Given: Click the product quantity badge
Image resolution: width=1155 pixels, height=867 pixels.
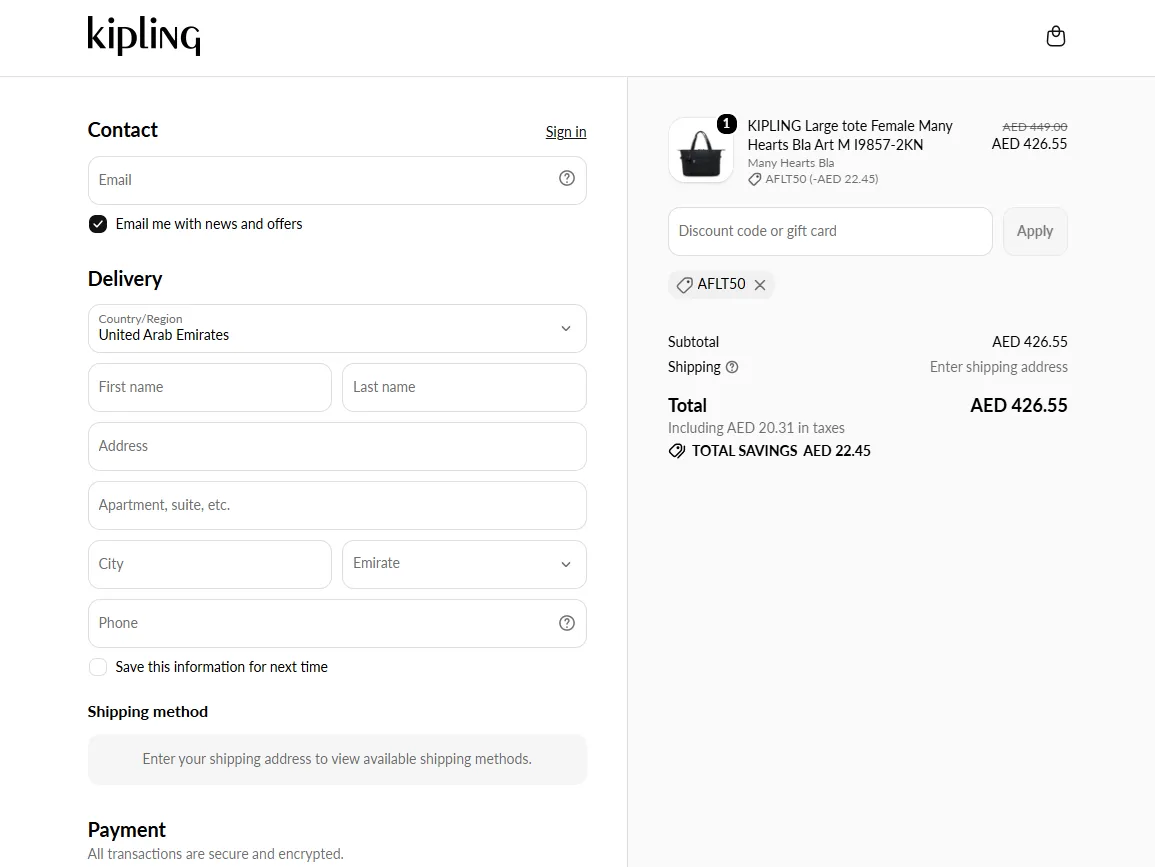Looking at the screenshot, I should click(726, 124).
